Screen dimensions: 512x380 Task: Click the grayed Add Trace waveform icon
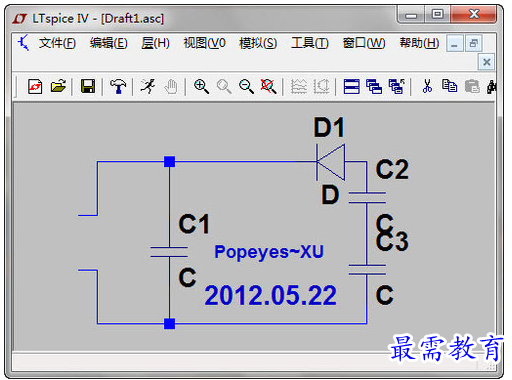tap(321, 87)
